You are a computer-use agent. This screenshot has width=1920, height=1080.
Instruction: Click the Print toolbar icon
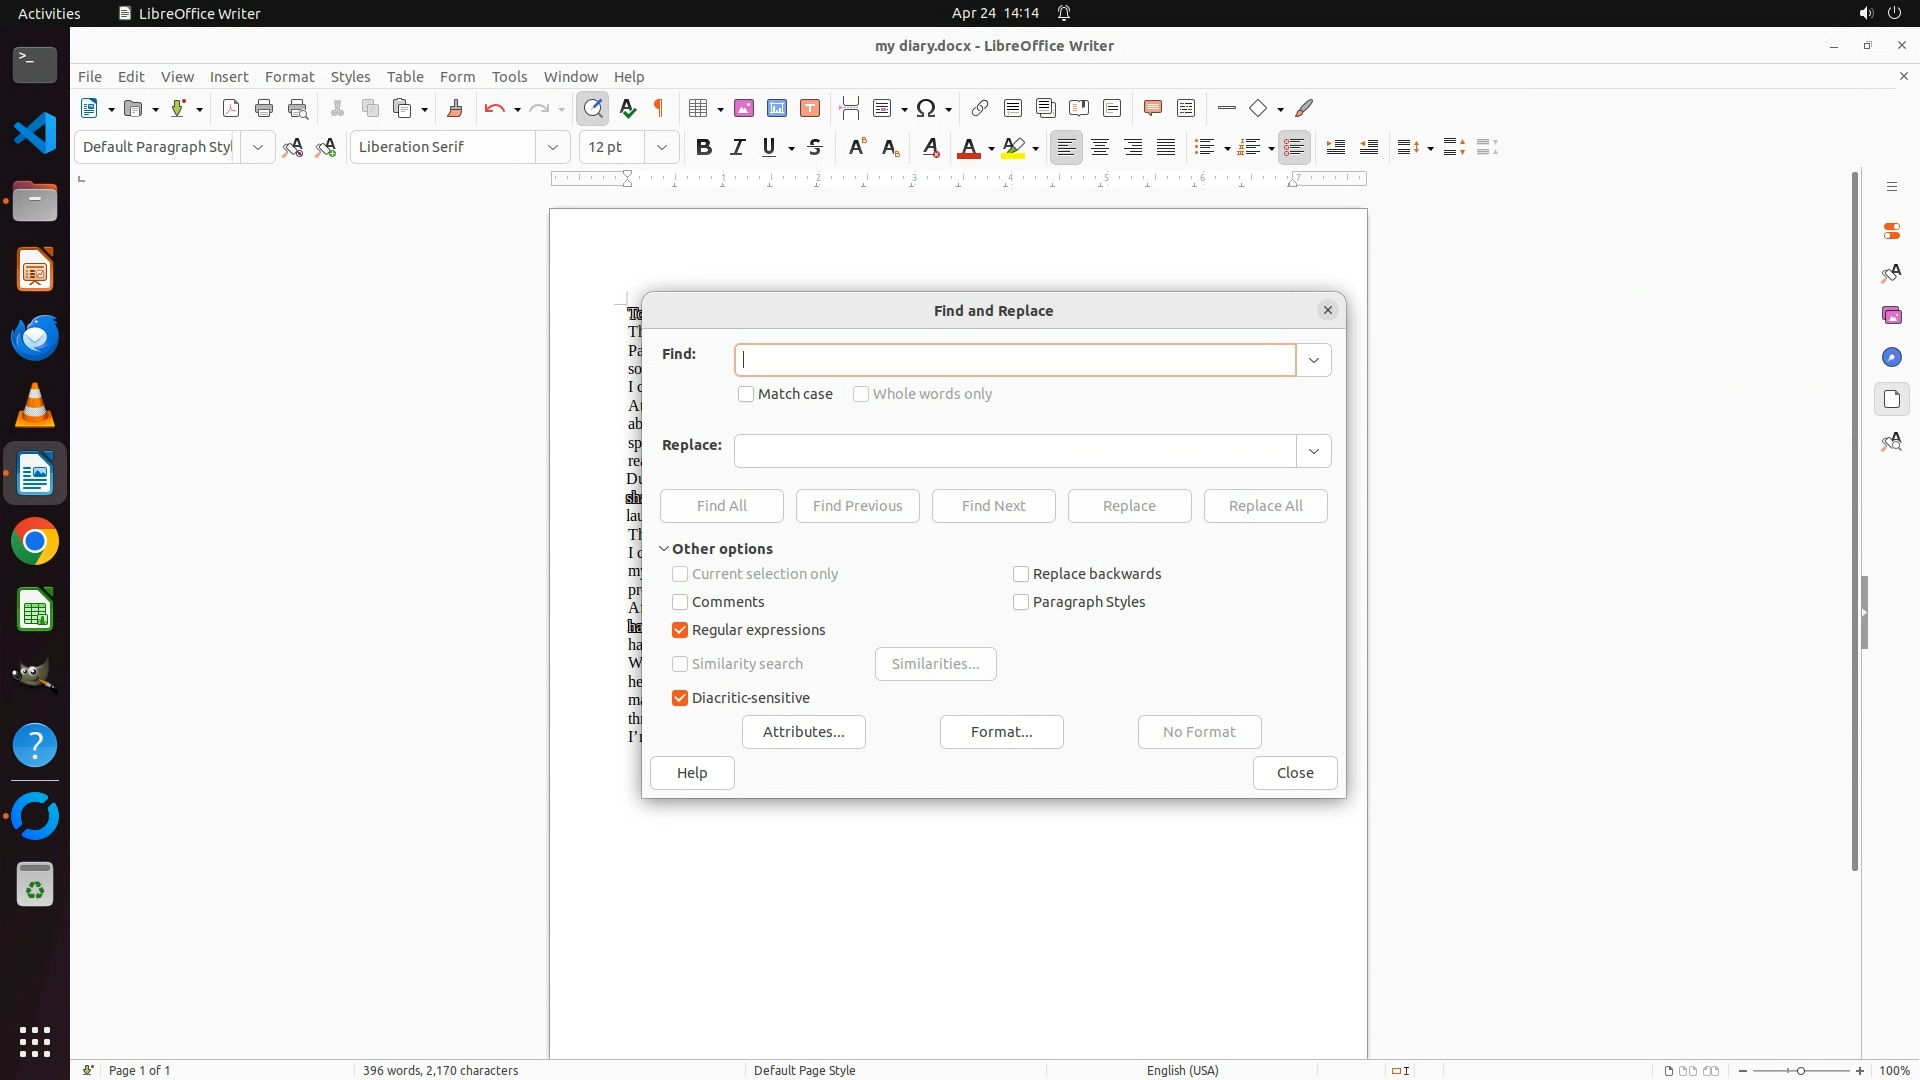264,108
